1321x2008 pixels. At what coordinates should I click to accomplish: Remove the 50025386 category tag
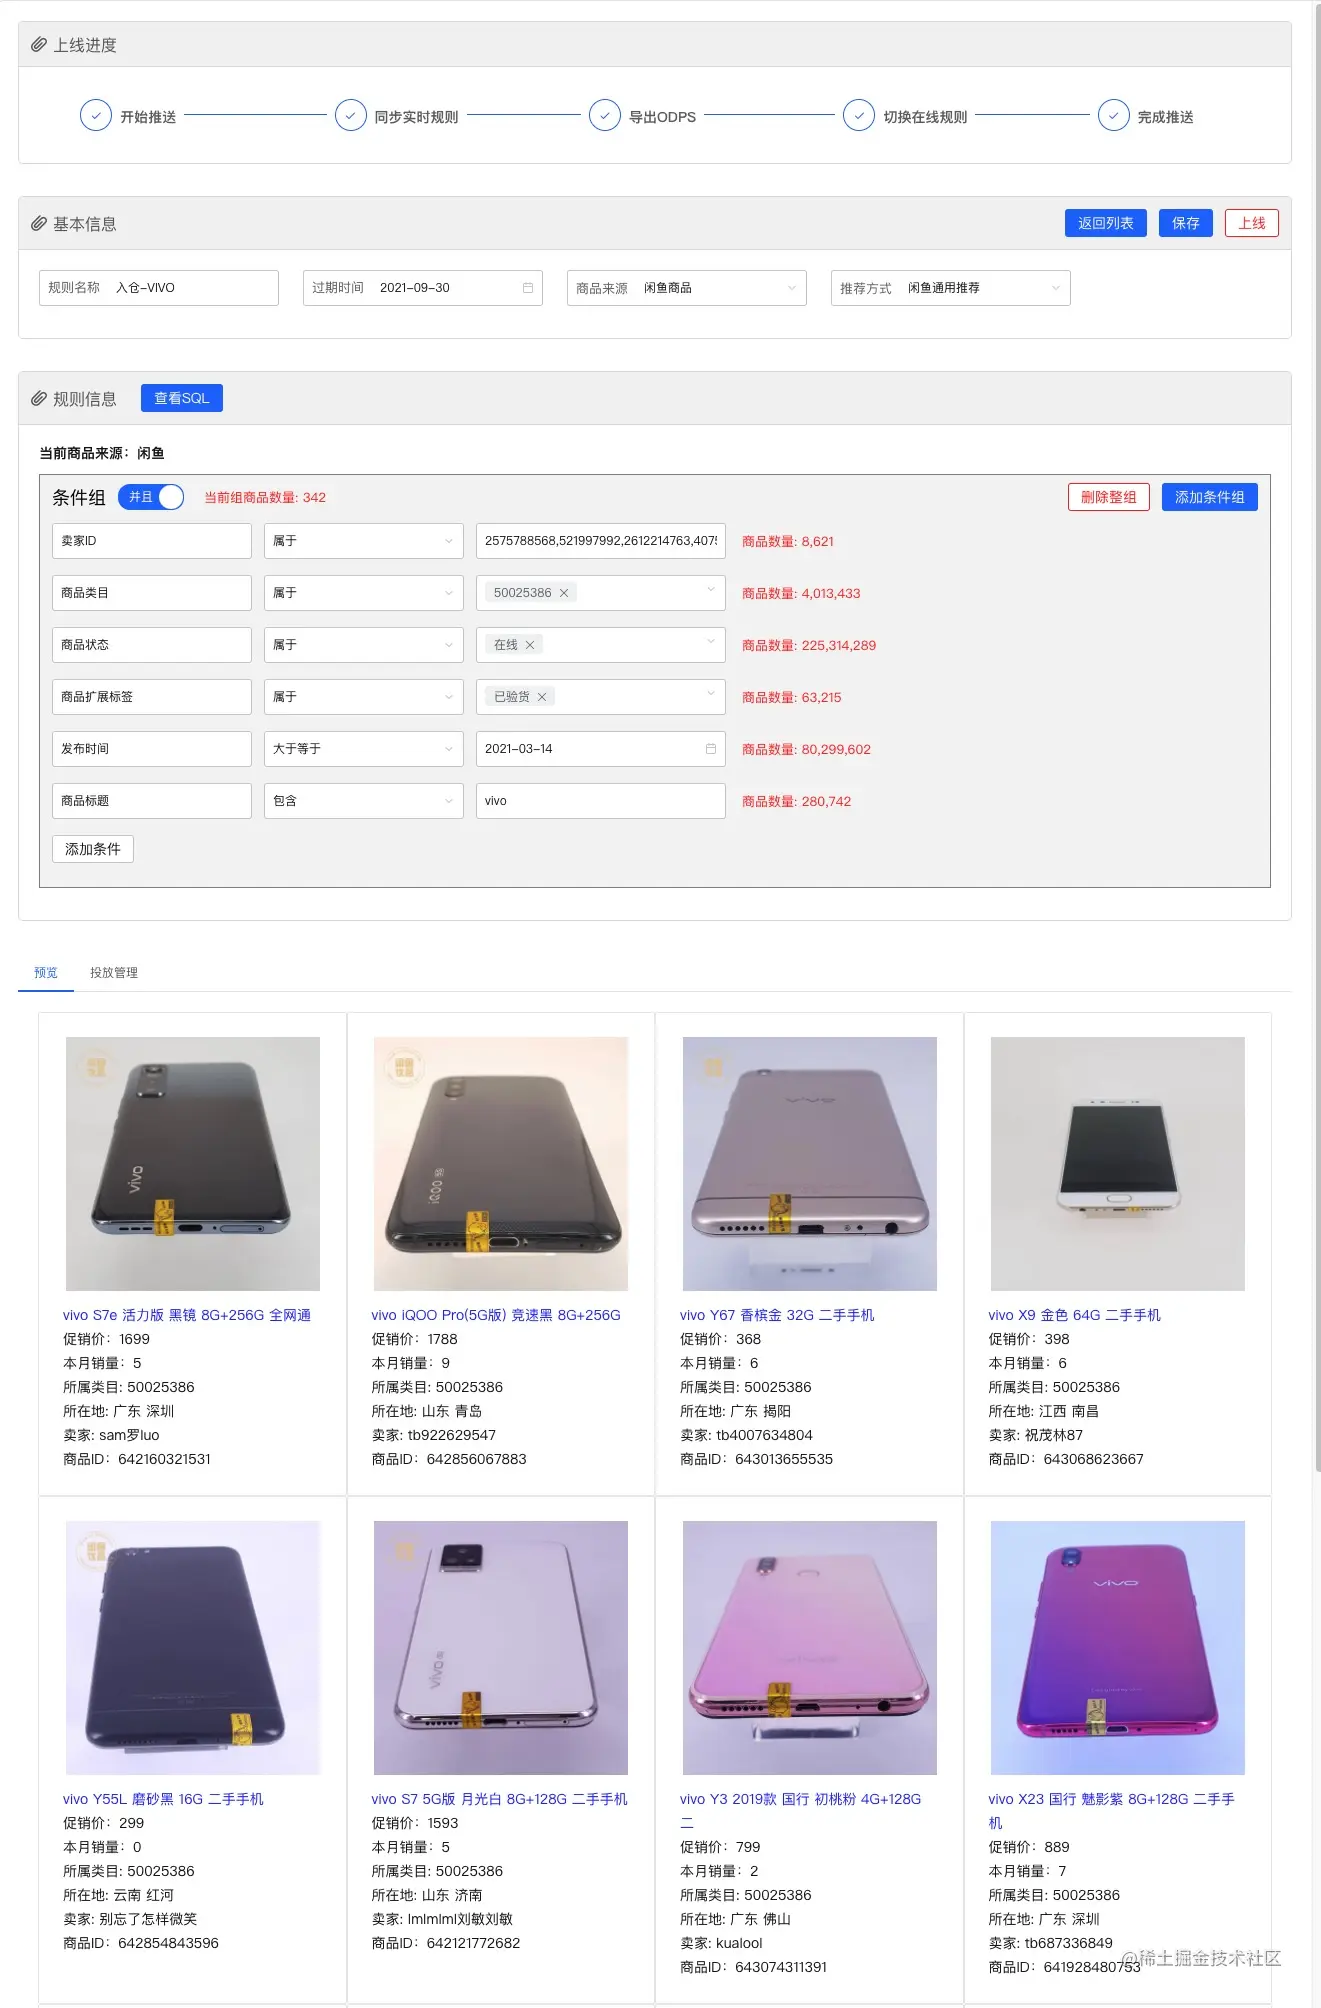coord(564,593)
